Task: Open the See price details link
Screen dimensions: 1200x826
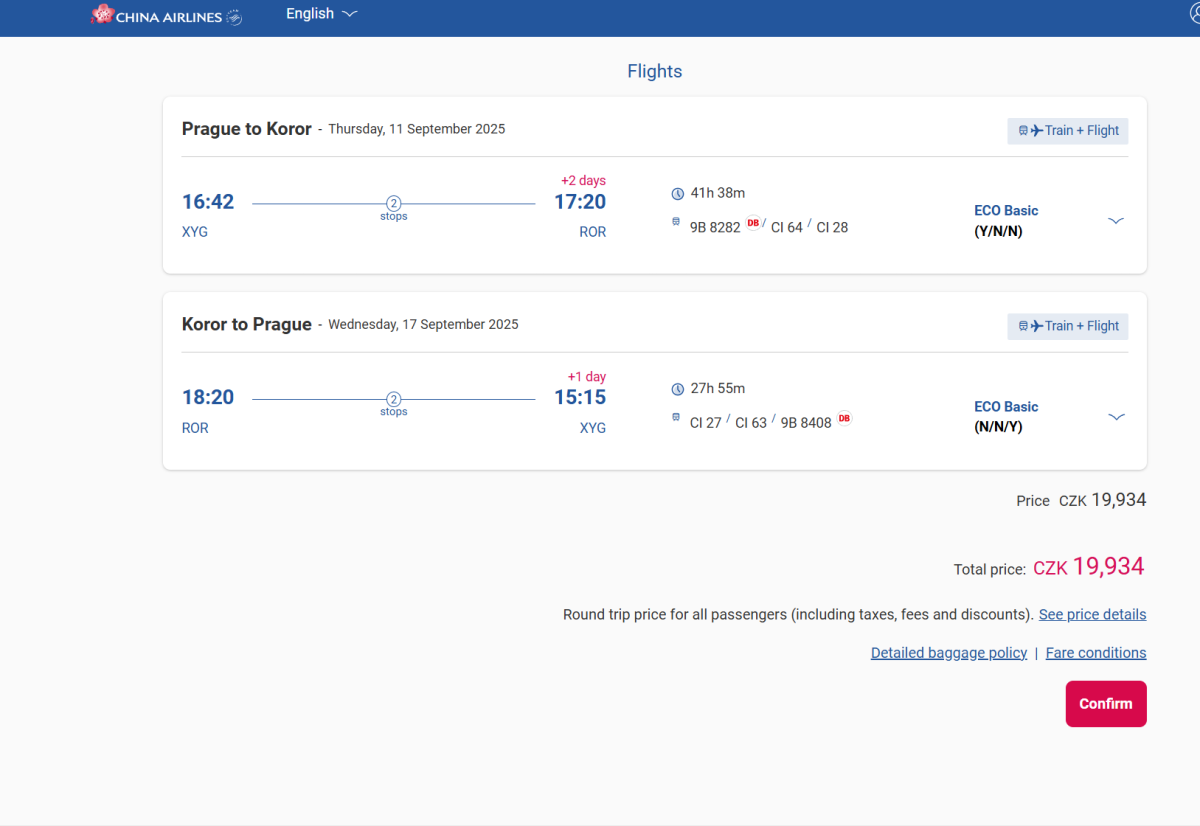Action: click(x=1092, y=615)
